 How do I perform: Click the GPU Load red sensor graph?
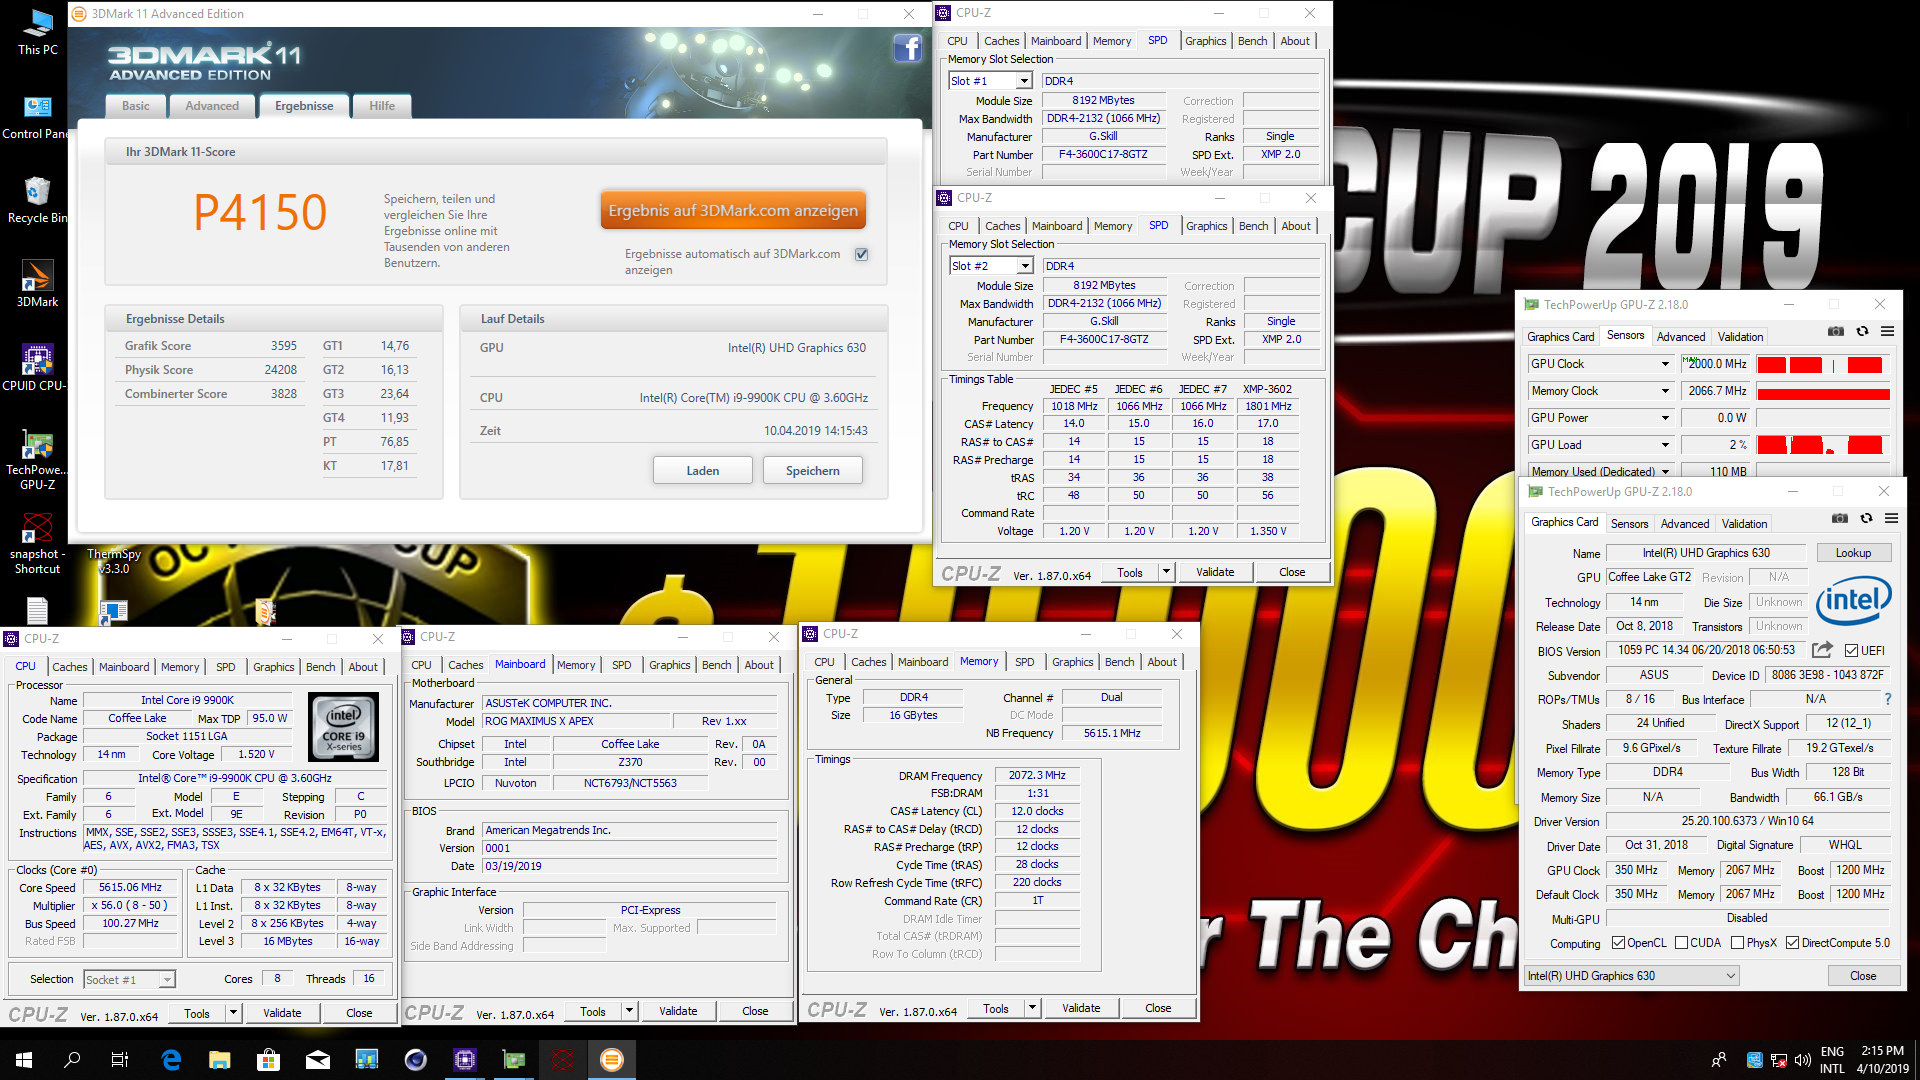click(1823, 445)
